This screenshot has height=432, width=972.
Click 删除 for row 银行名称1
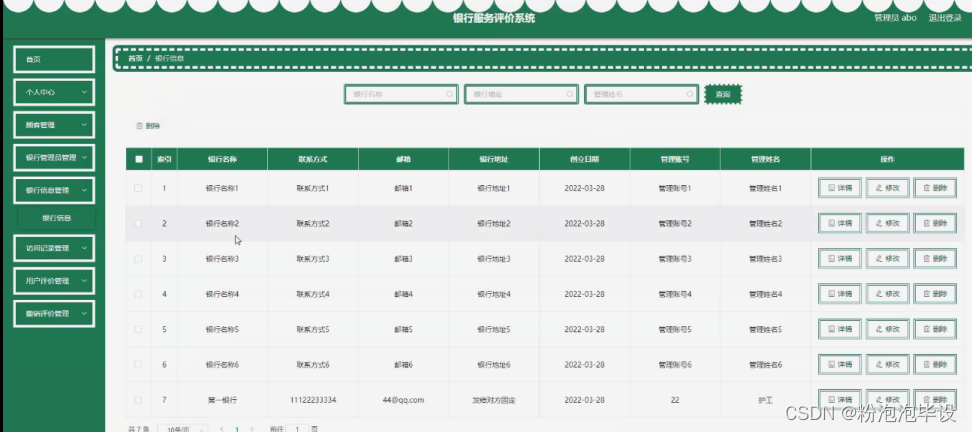click(935, 188)
